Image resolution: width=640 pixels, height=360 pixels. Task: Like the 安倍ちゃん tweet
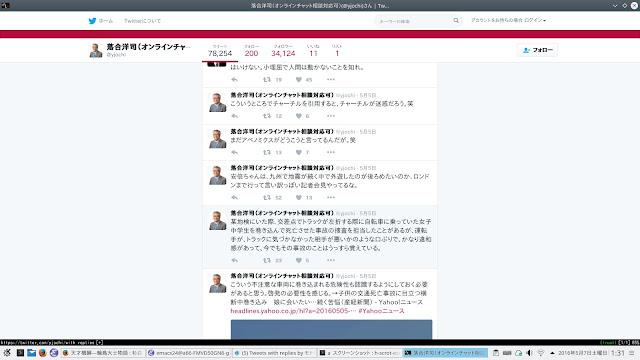coord(299,198)
